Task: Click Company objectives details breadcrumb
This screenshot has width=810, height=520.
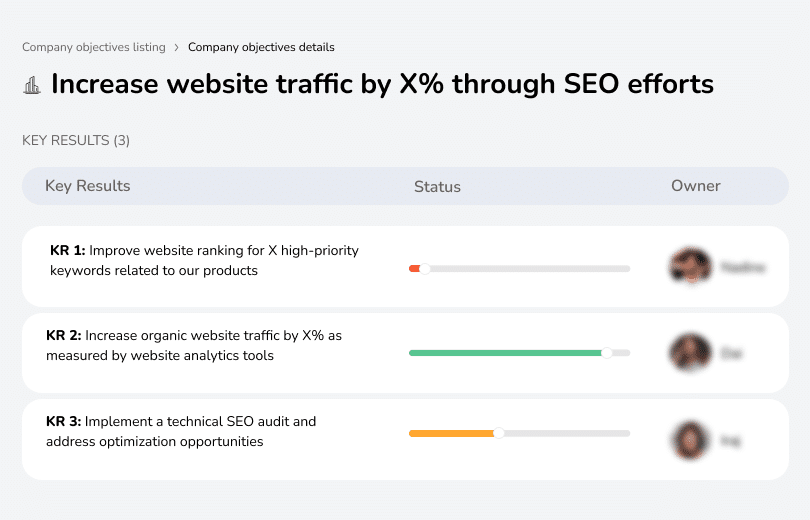Action: point(261,47)
